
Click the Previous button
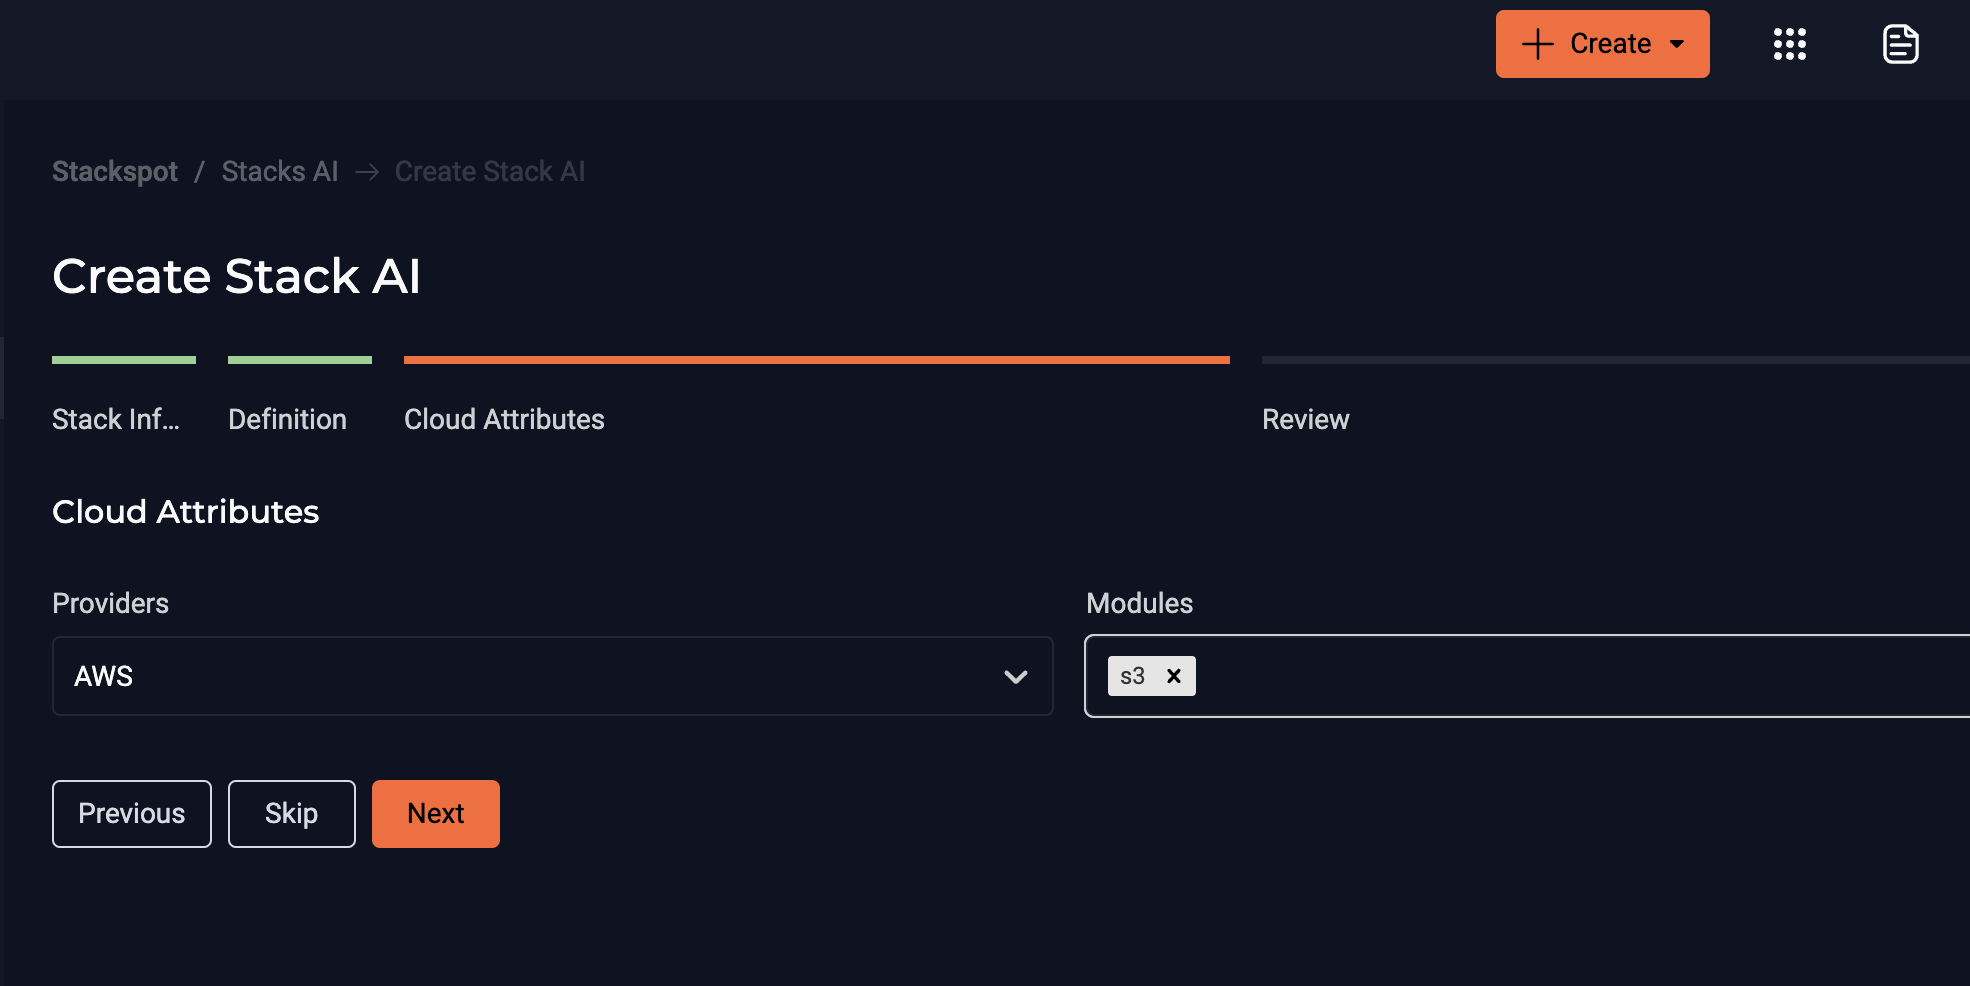pyautogui.click(x=131, y=813)
